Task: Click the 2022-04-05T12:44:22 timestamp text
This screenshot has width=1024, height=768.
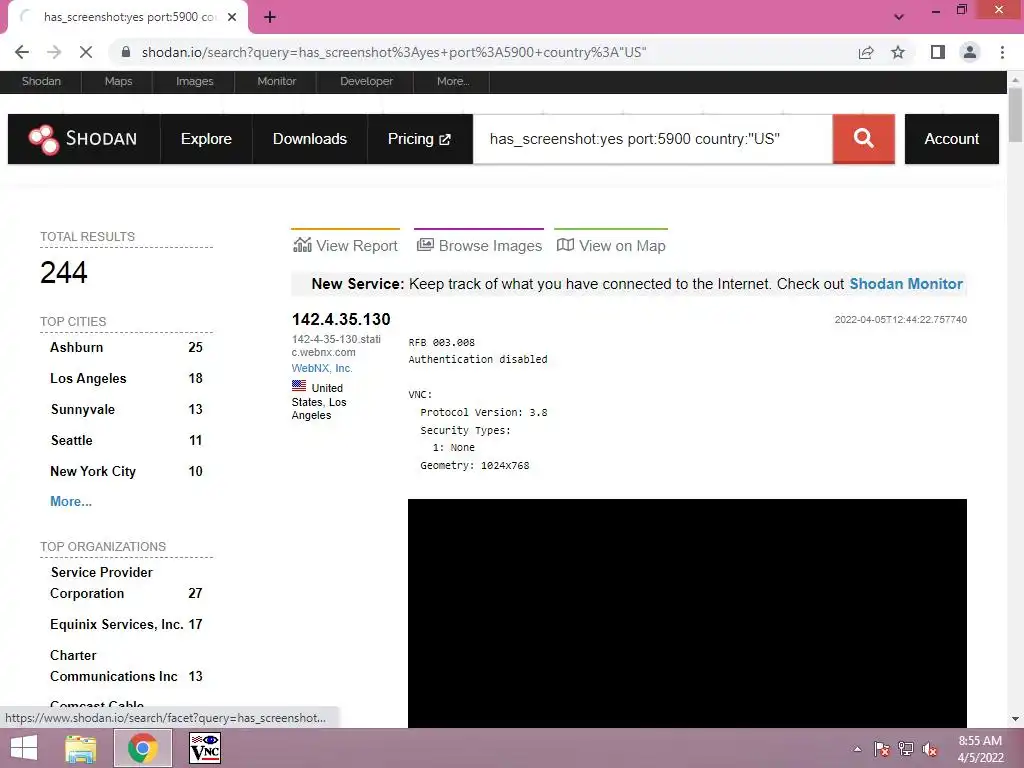Action: pos(901,319)
